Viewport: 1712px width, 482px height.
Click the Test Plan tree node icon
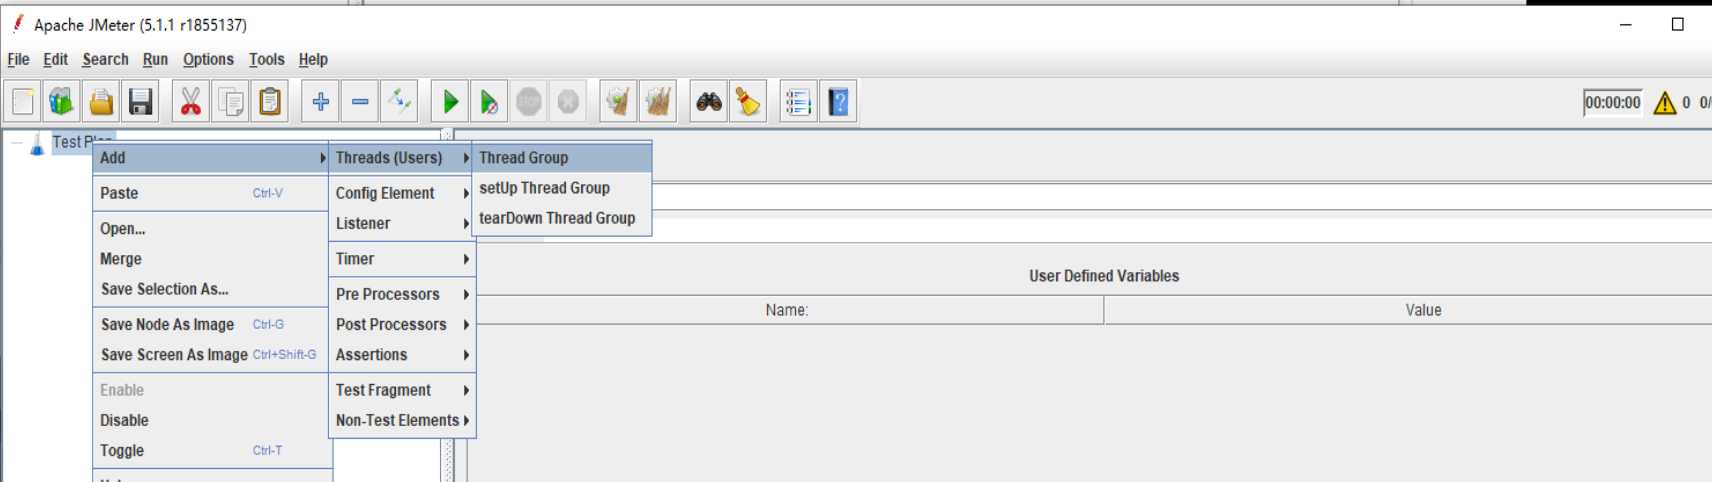pyautogui.click(x=37, y=144)
